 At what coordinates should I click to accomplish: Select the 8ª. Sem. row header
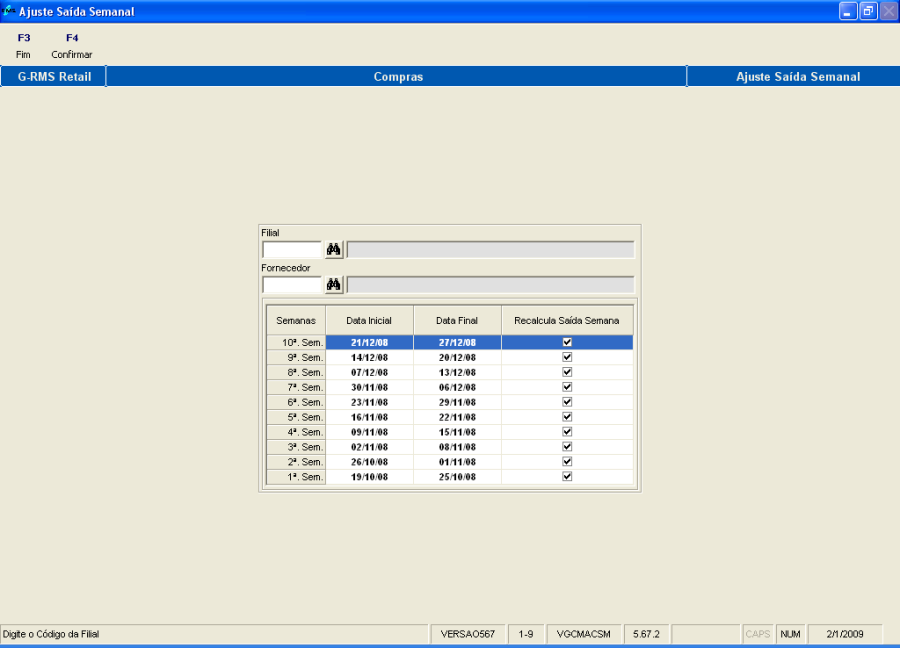pyautogui.click(x=296, y=372)
